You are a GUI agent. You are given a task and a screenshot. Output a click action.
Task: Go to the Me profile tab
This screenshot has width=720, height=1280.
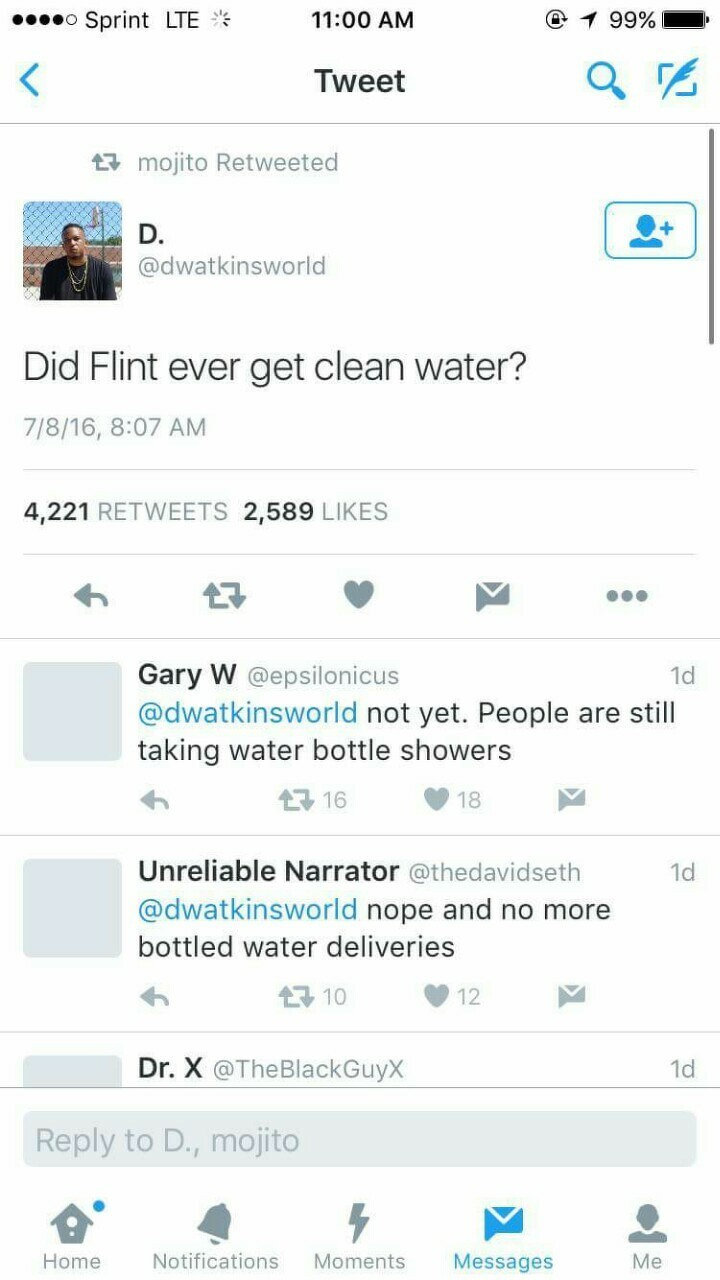pyautogui.click(x=647, y=1236)
